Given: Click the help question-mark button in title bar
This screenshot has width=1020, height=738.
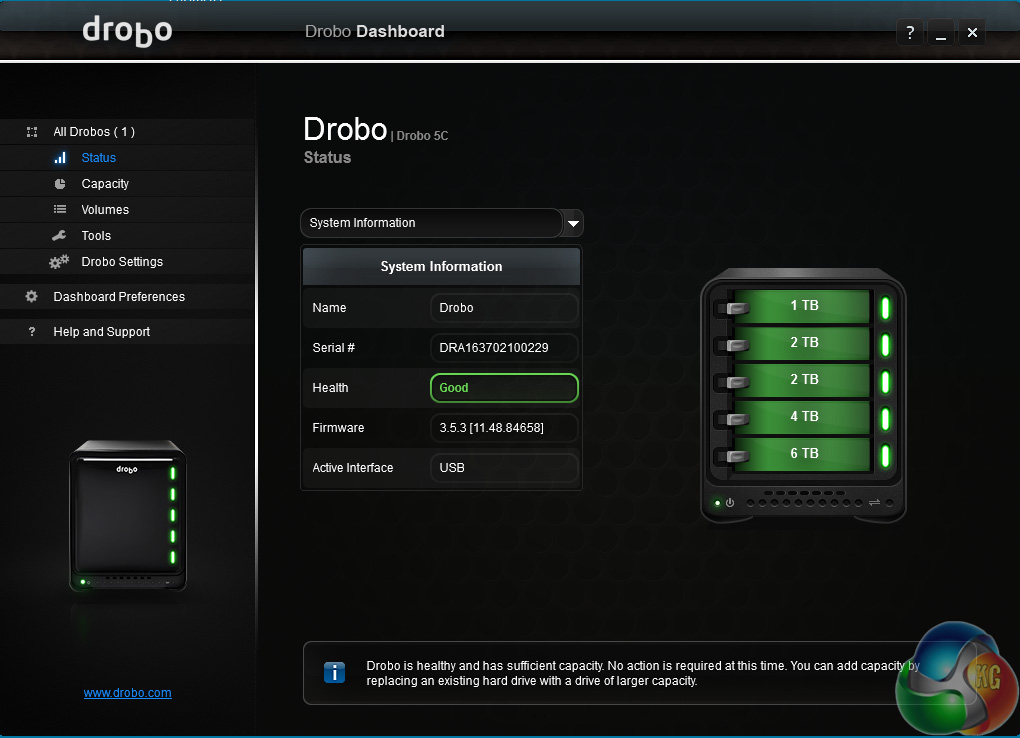Looking at the screenshot, I should pyautogui.click(x=910, y=32).
